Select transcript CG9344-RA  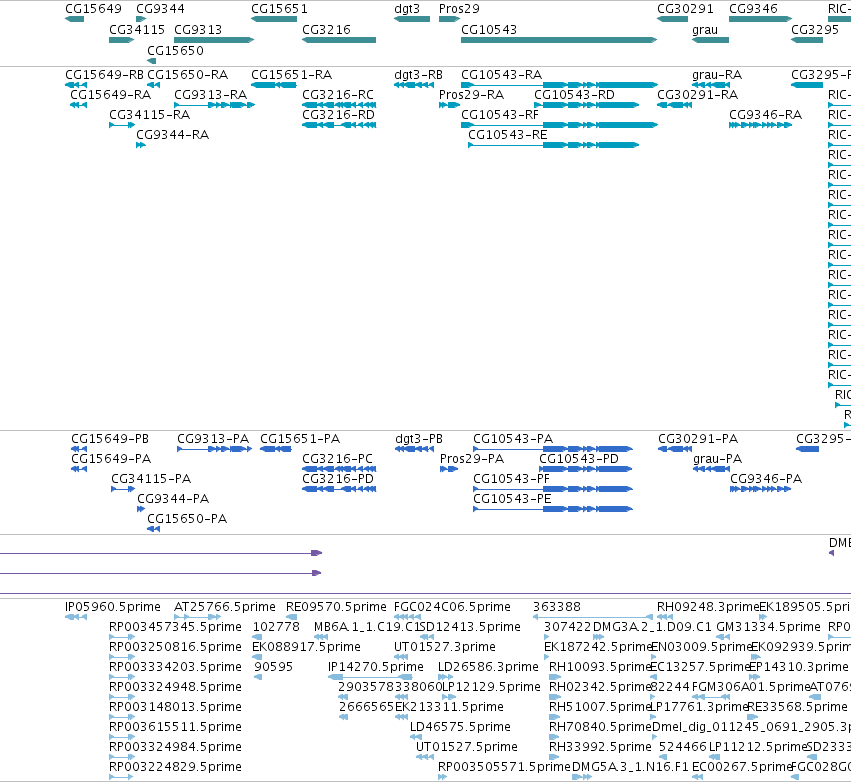(141, 145)
